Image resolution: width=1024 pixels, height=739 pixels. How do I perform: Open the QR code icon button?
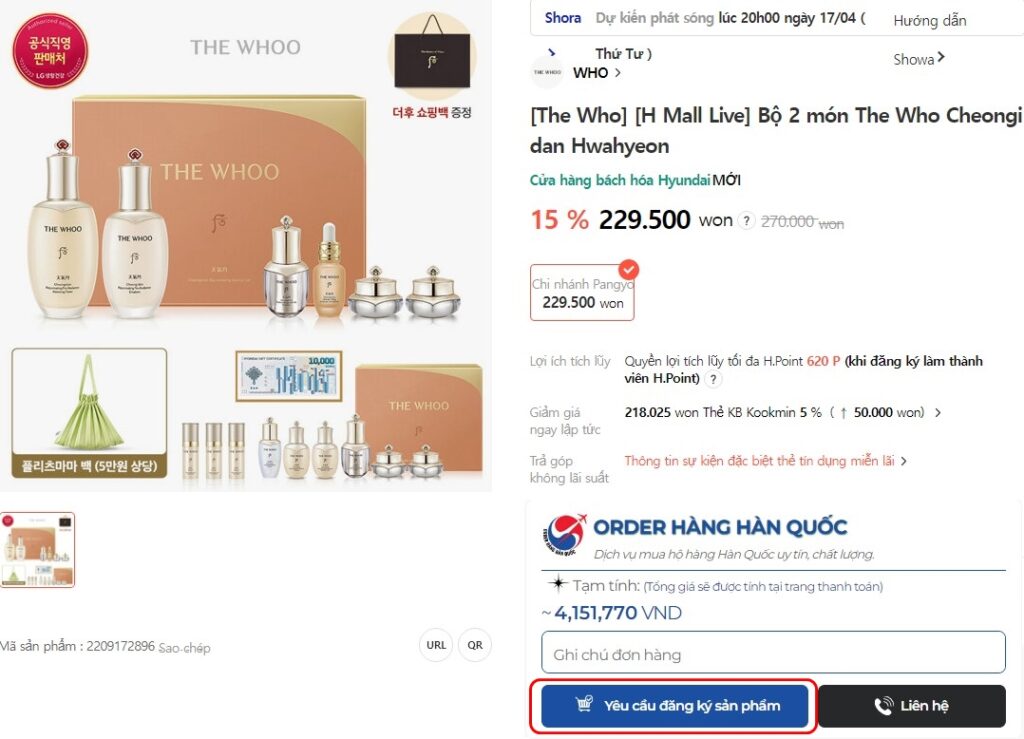[475, 645]
